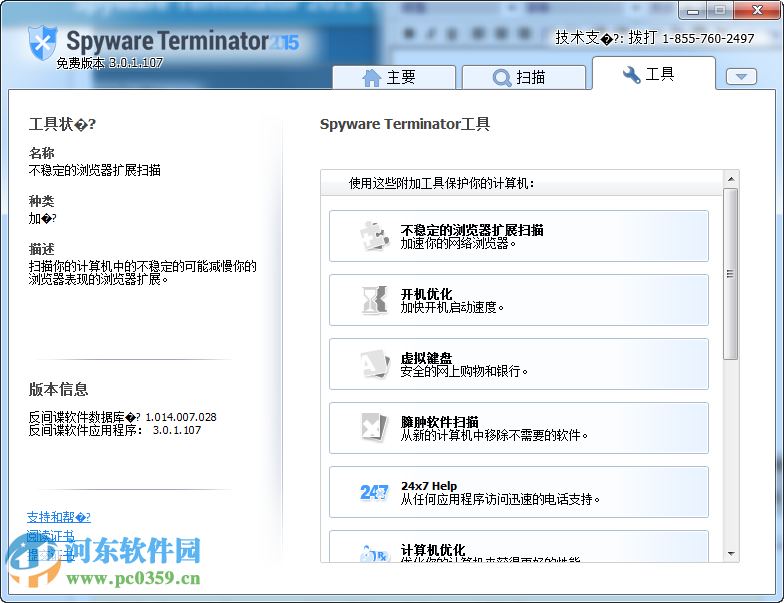
Task: Click the tools list scroll down arrow
Action: click(731, 554)
